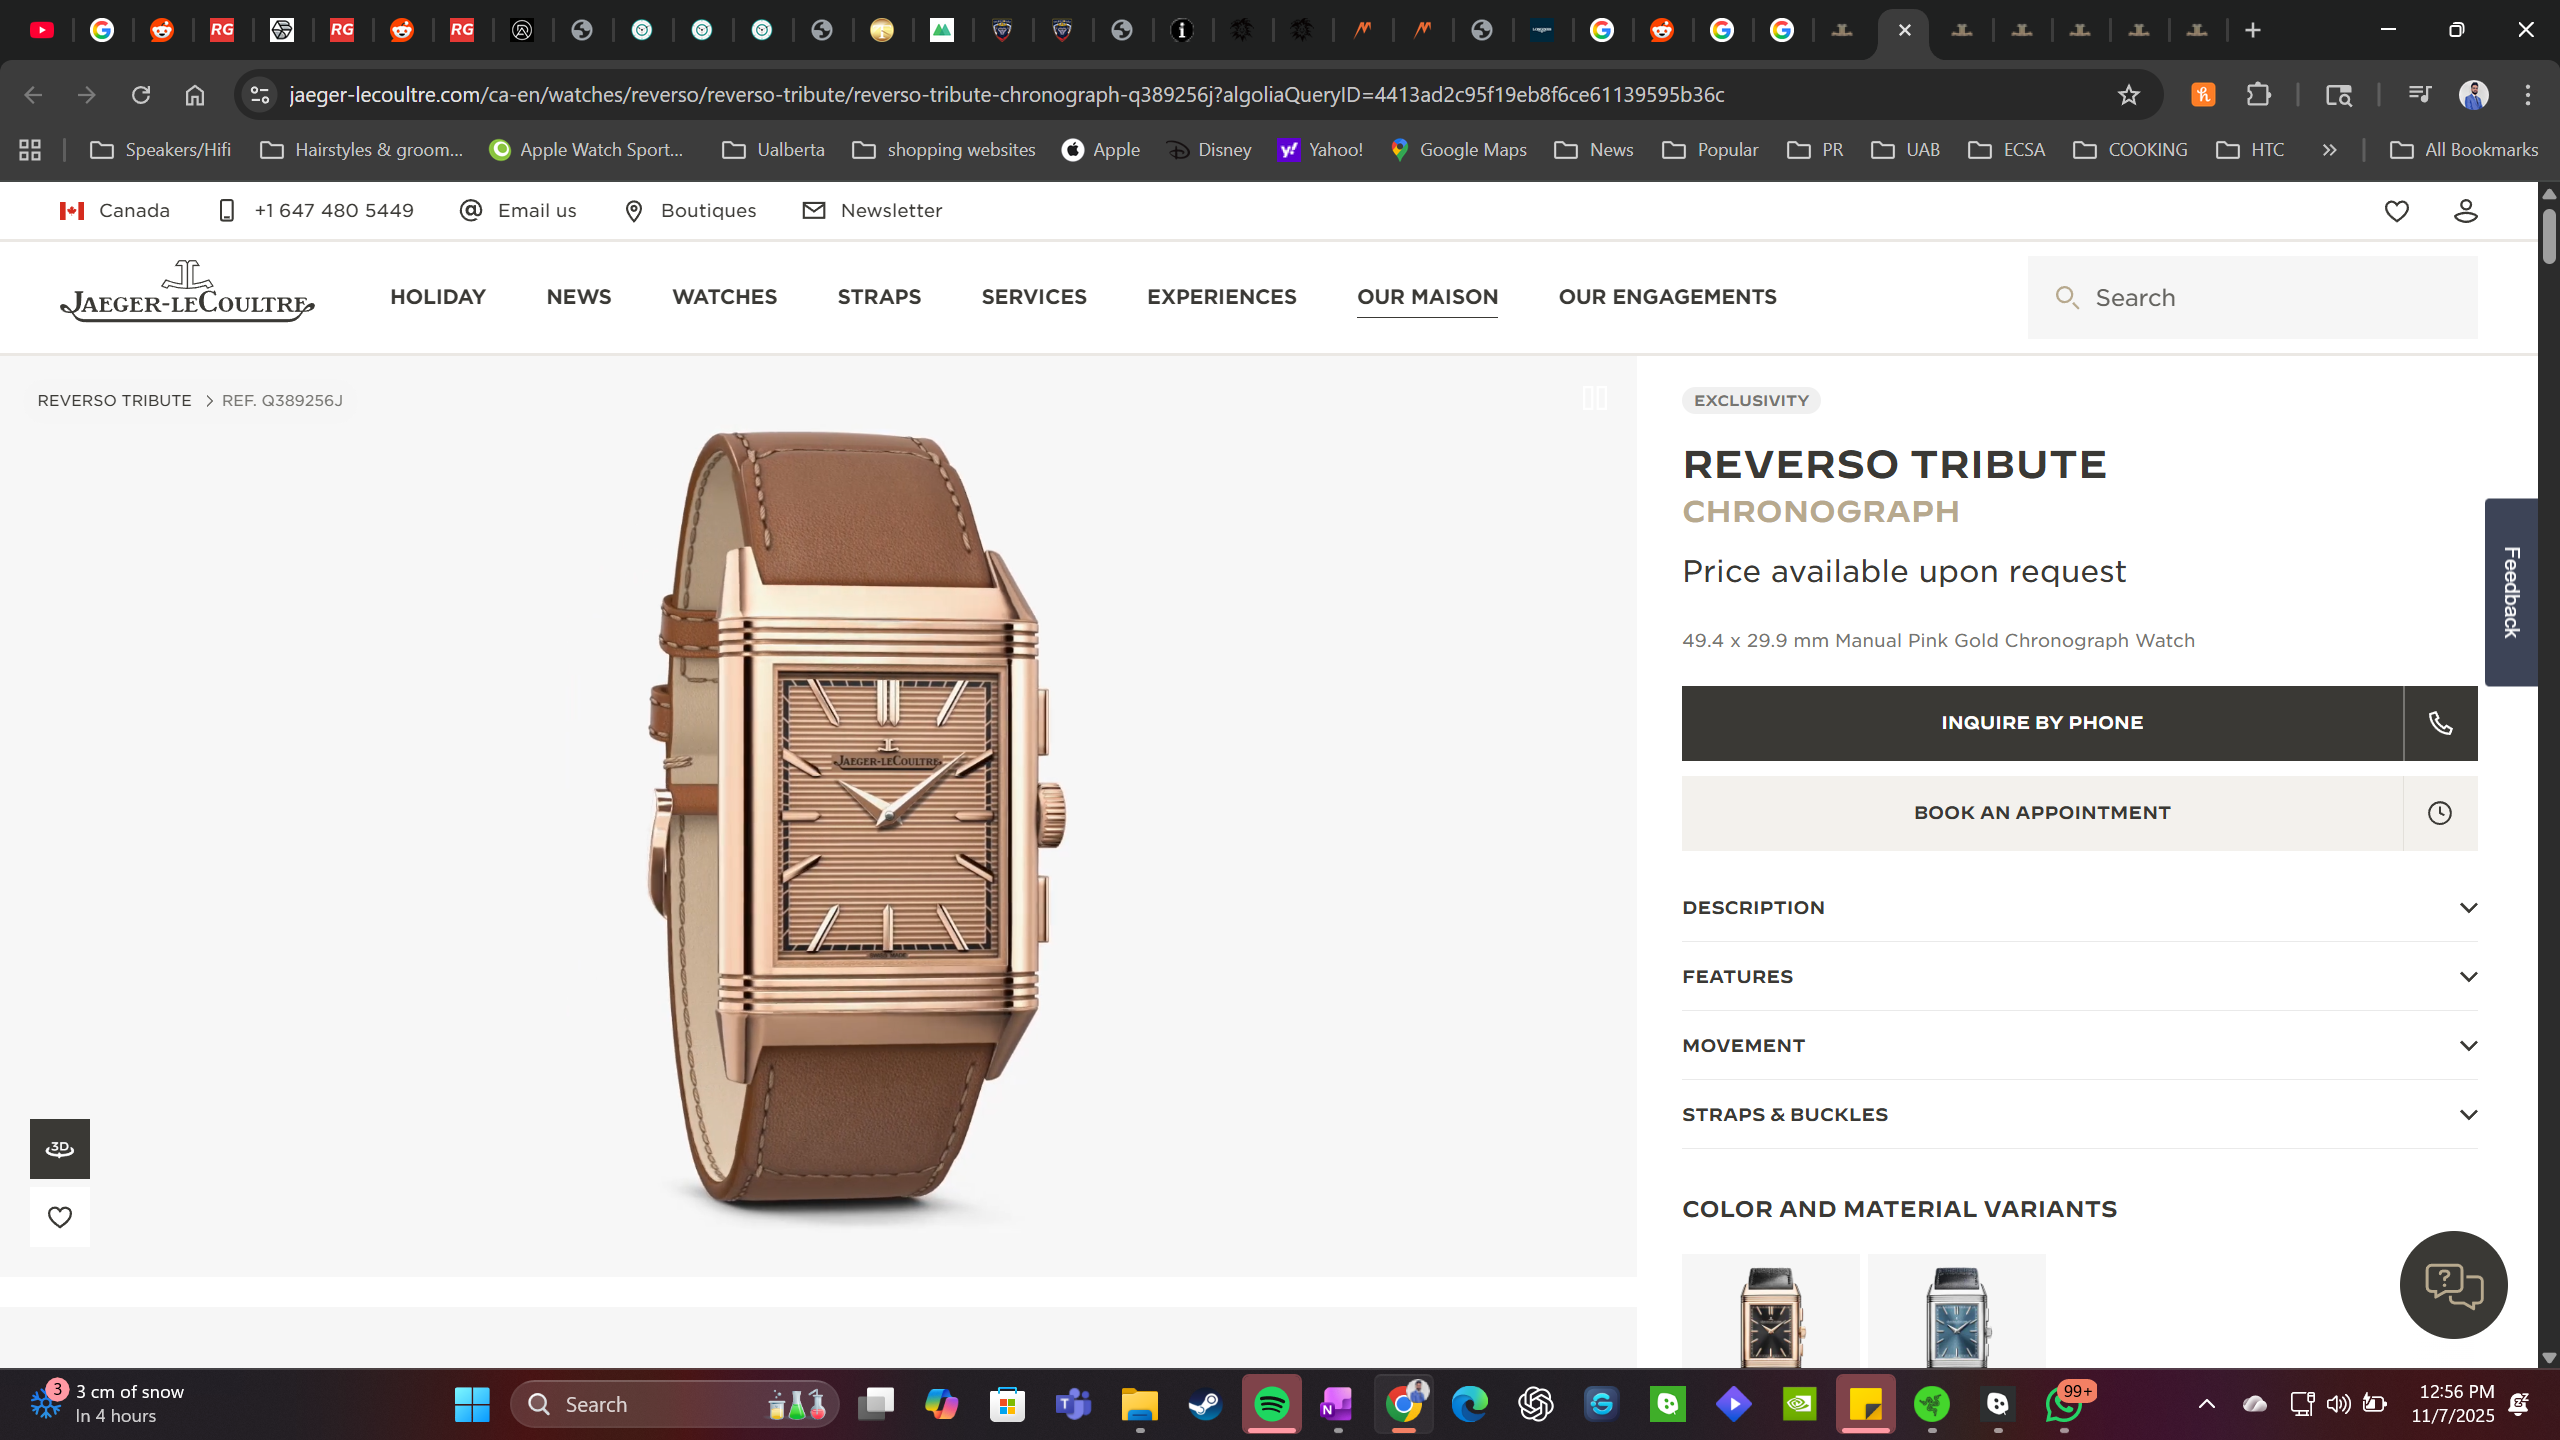Open the Feedback side tab
Image resolution: width=2560 pixels, height=1440 pixels.
pyautogui.click(x=2511, y=592)
